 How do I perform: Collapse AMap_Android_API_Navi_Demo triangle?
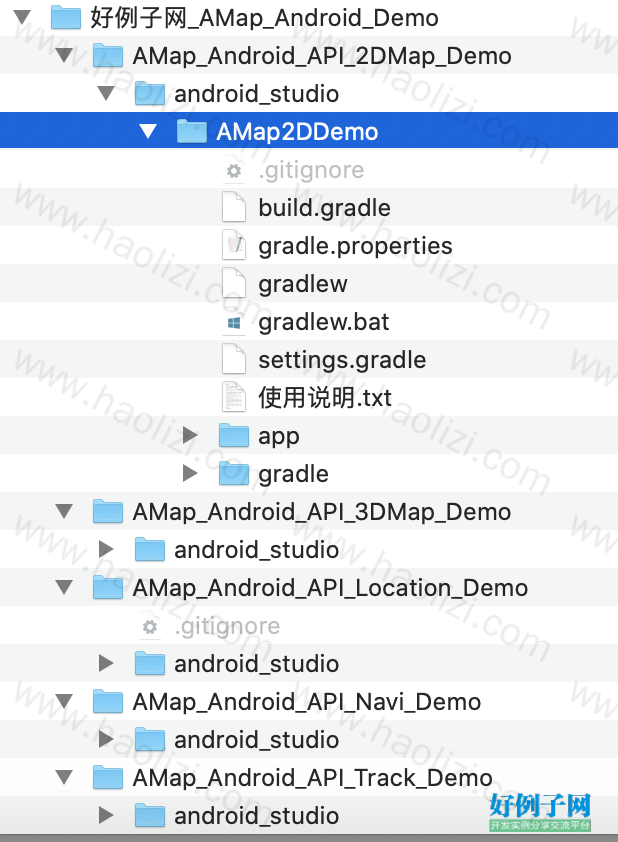click(64, 701)
